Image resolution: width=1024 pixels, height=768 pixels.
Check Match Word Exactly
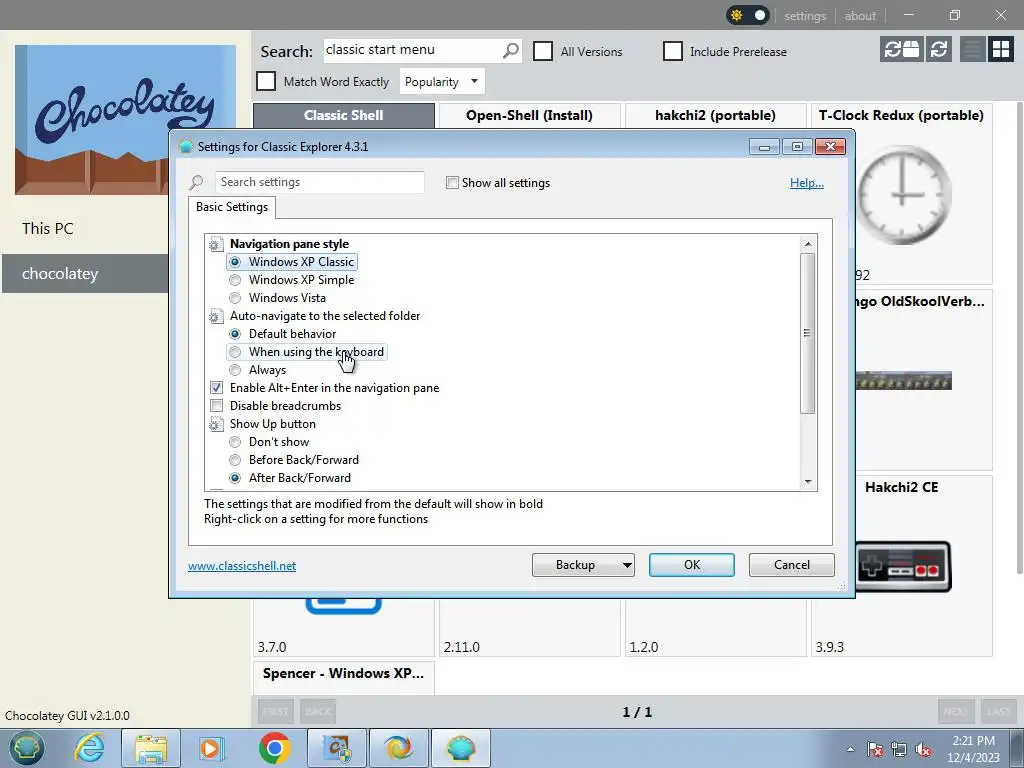(x=266, y=81)
